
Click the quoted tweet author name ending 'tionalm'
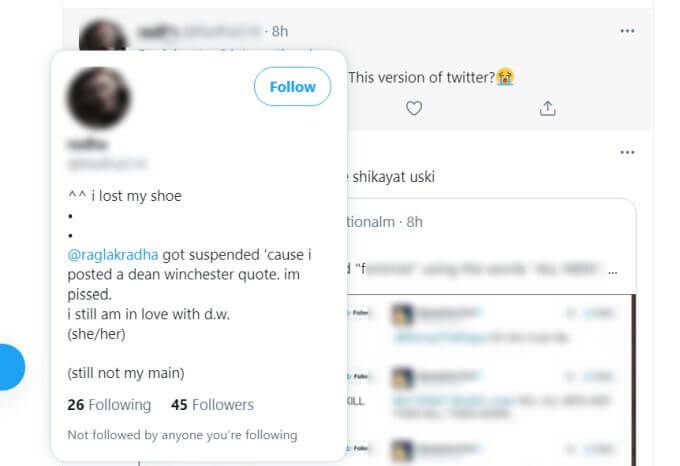pos(371,222)
